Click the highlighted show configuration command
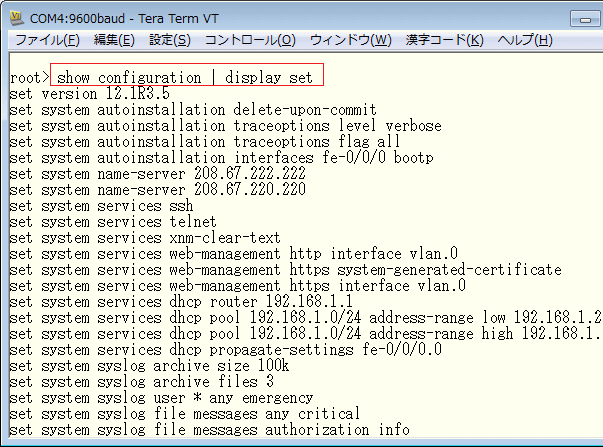The image size is (603, 447). click(187, 75)
